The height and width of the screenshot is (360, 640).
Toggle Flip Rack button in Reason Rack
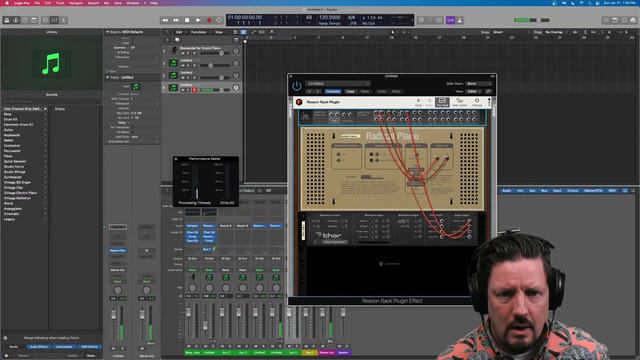click(442, 102)
